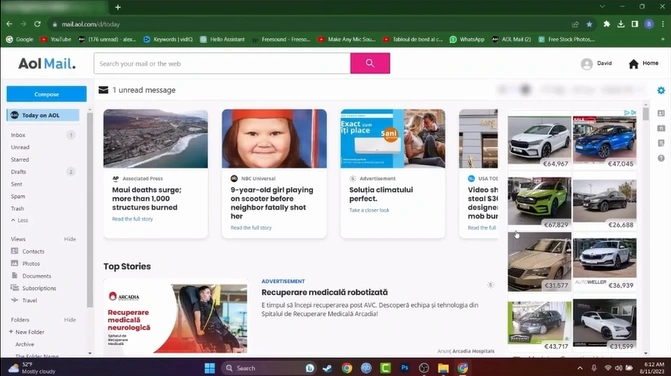Click the main content vertical scrollbar
This screenshot has height=376, width=671.
pyautogui.click(x=646, y=114)
